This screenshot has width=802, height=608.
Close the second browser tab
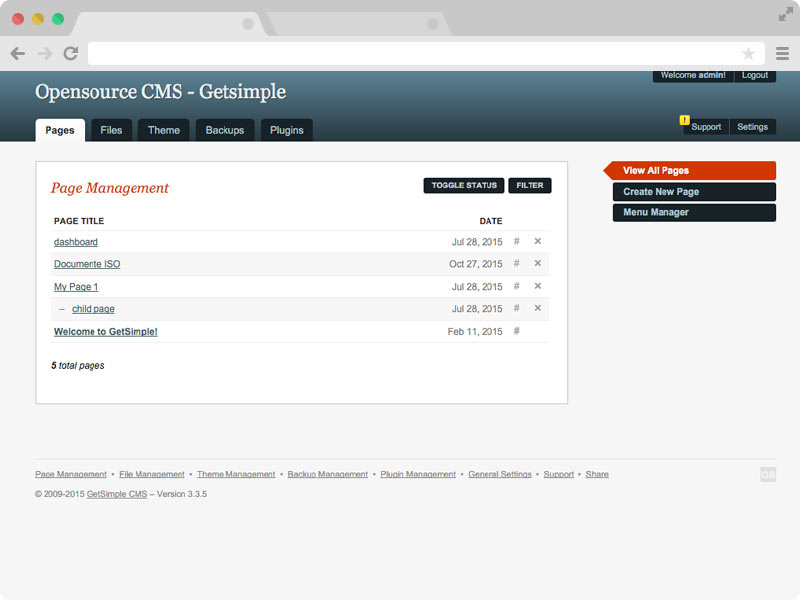tap(433, 24)
